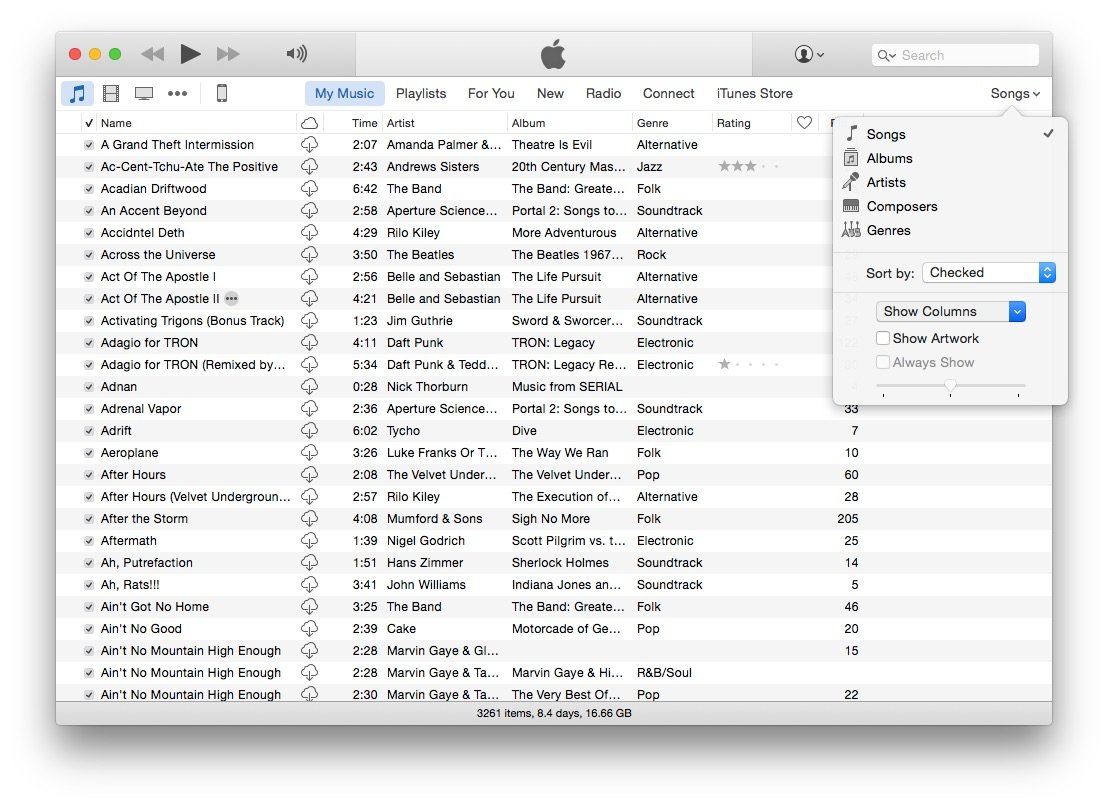Adjust the artwork size slider

pos(950,386)
